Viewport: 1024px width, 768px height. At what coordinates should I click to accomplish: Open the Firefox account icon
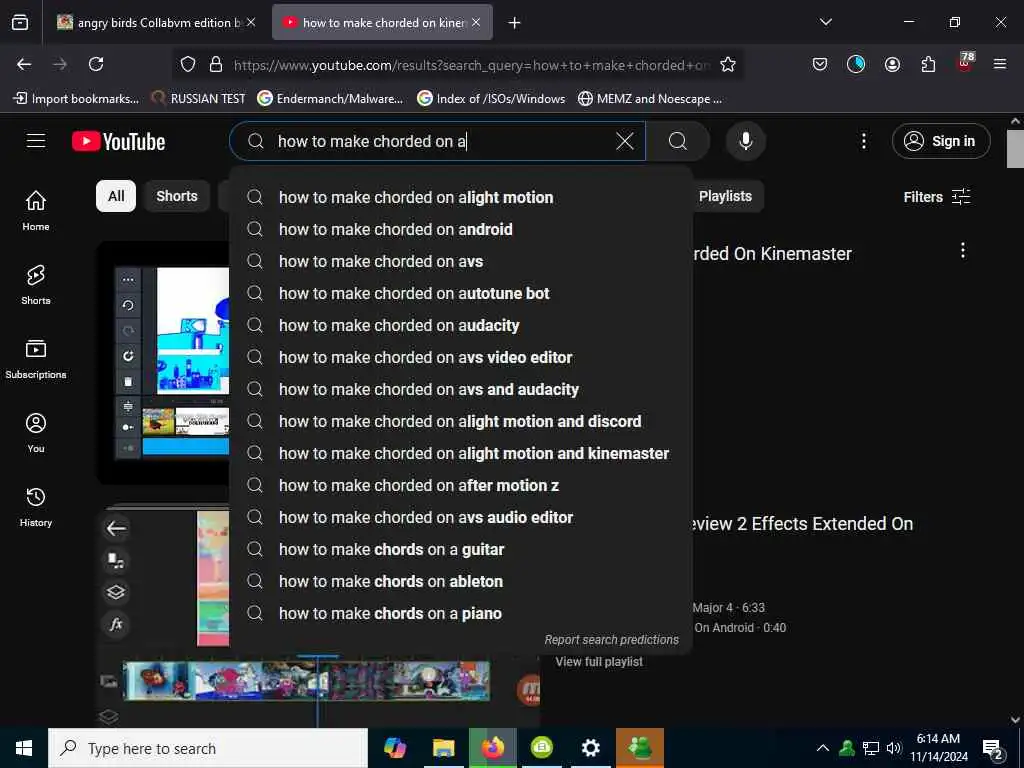[x=892, y=64]
